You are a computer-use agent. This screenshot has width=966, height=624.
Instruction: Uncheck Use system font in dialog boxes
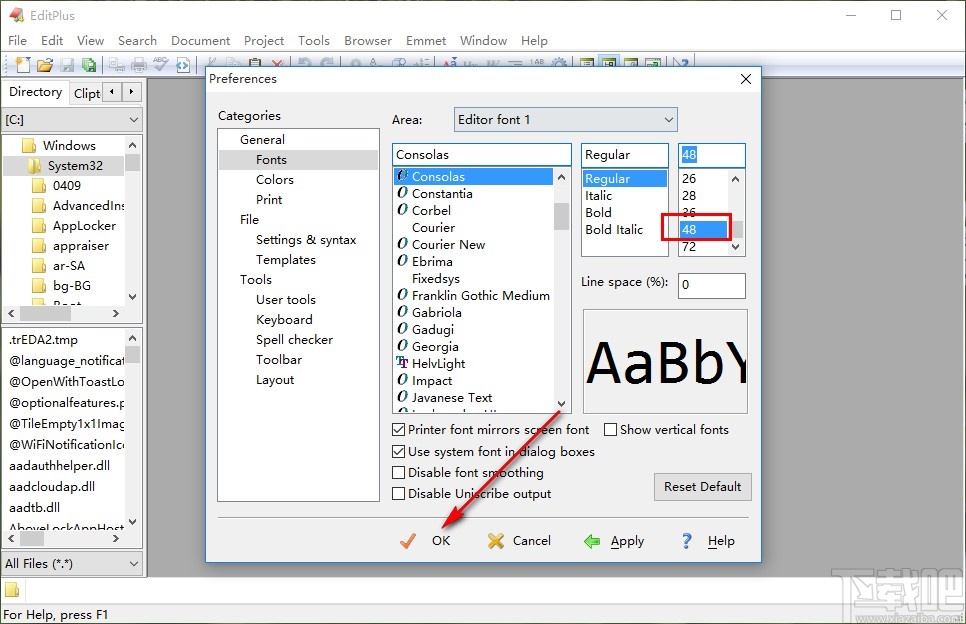pos(399,452)
